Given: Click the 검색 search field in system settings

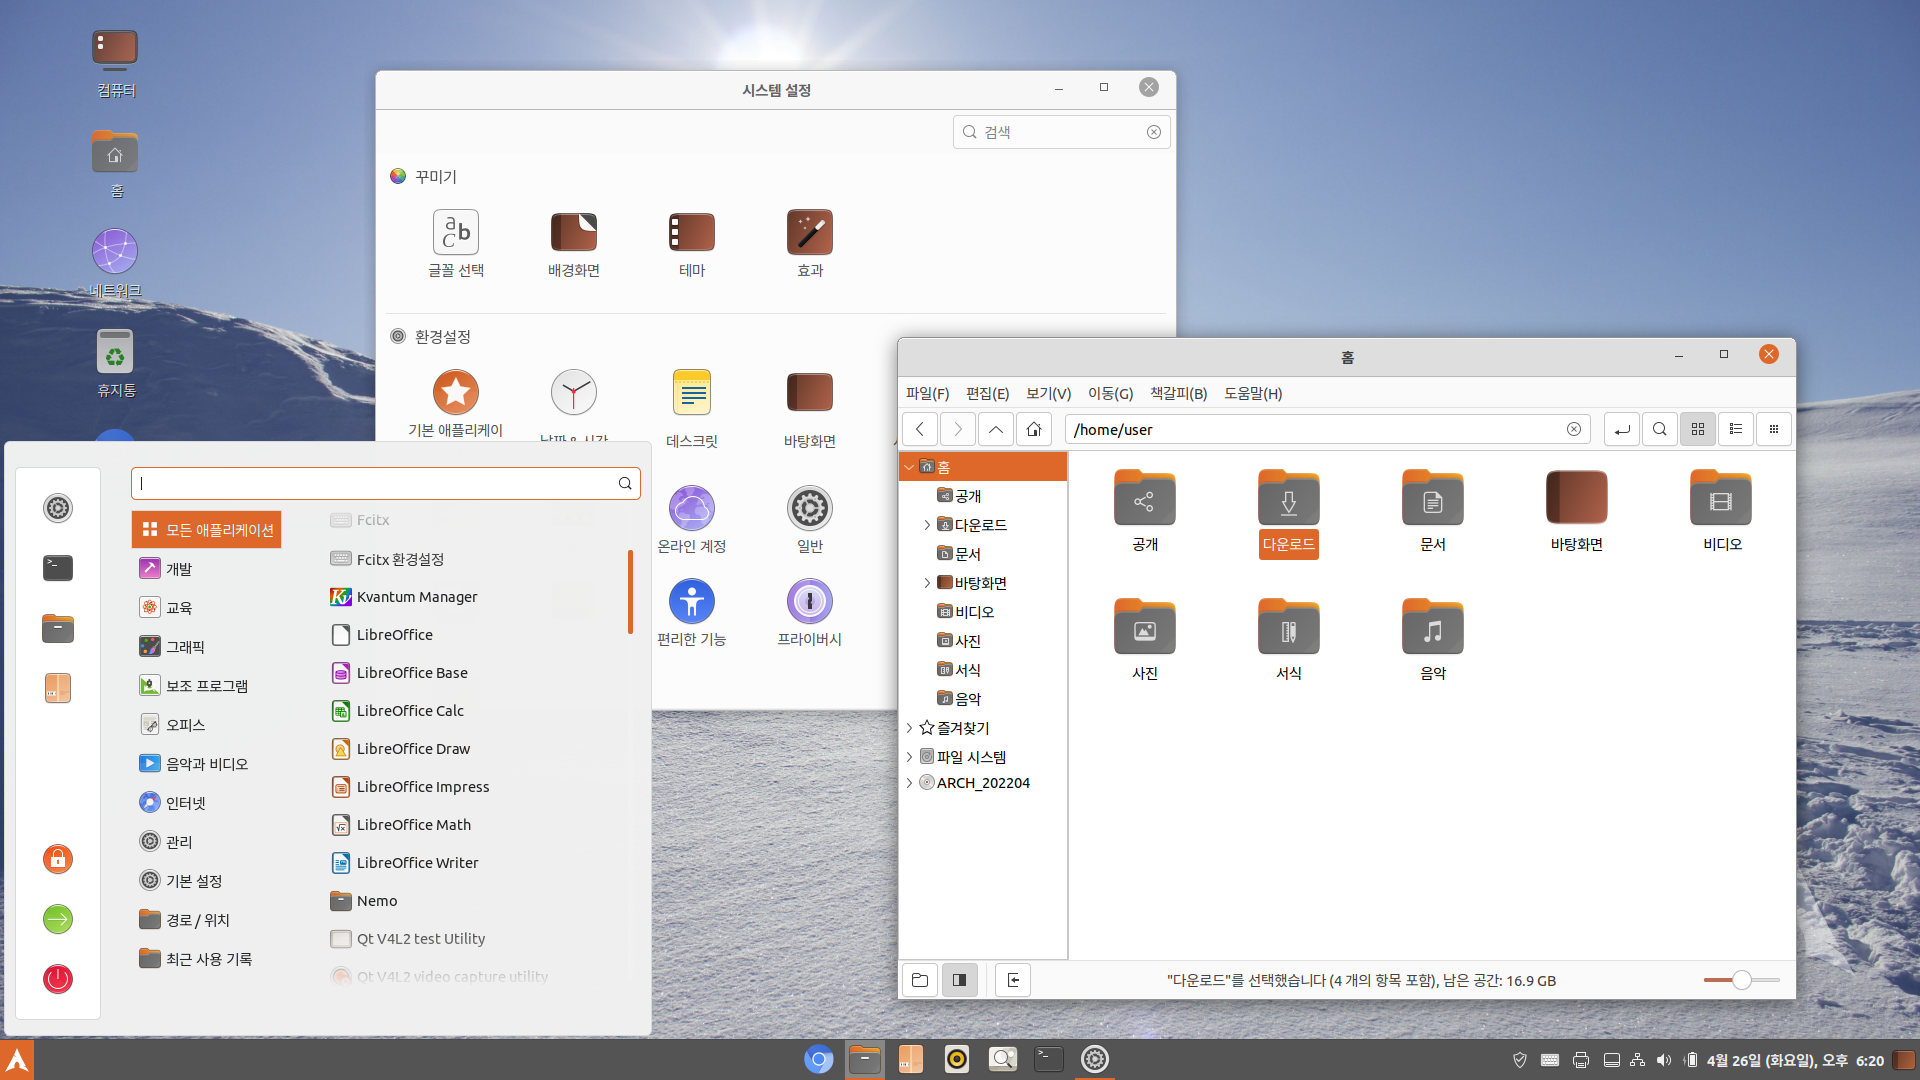Looking at the screenshot, I should (1060, 132).
